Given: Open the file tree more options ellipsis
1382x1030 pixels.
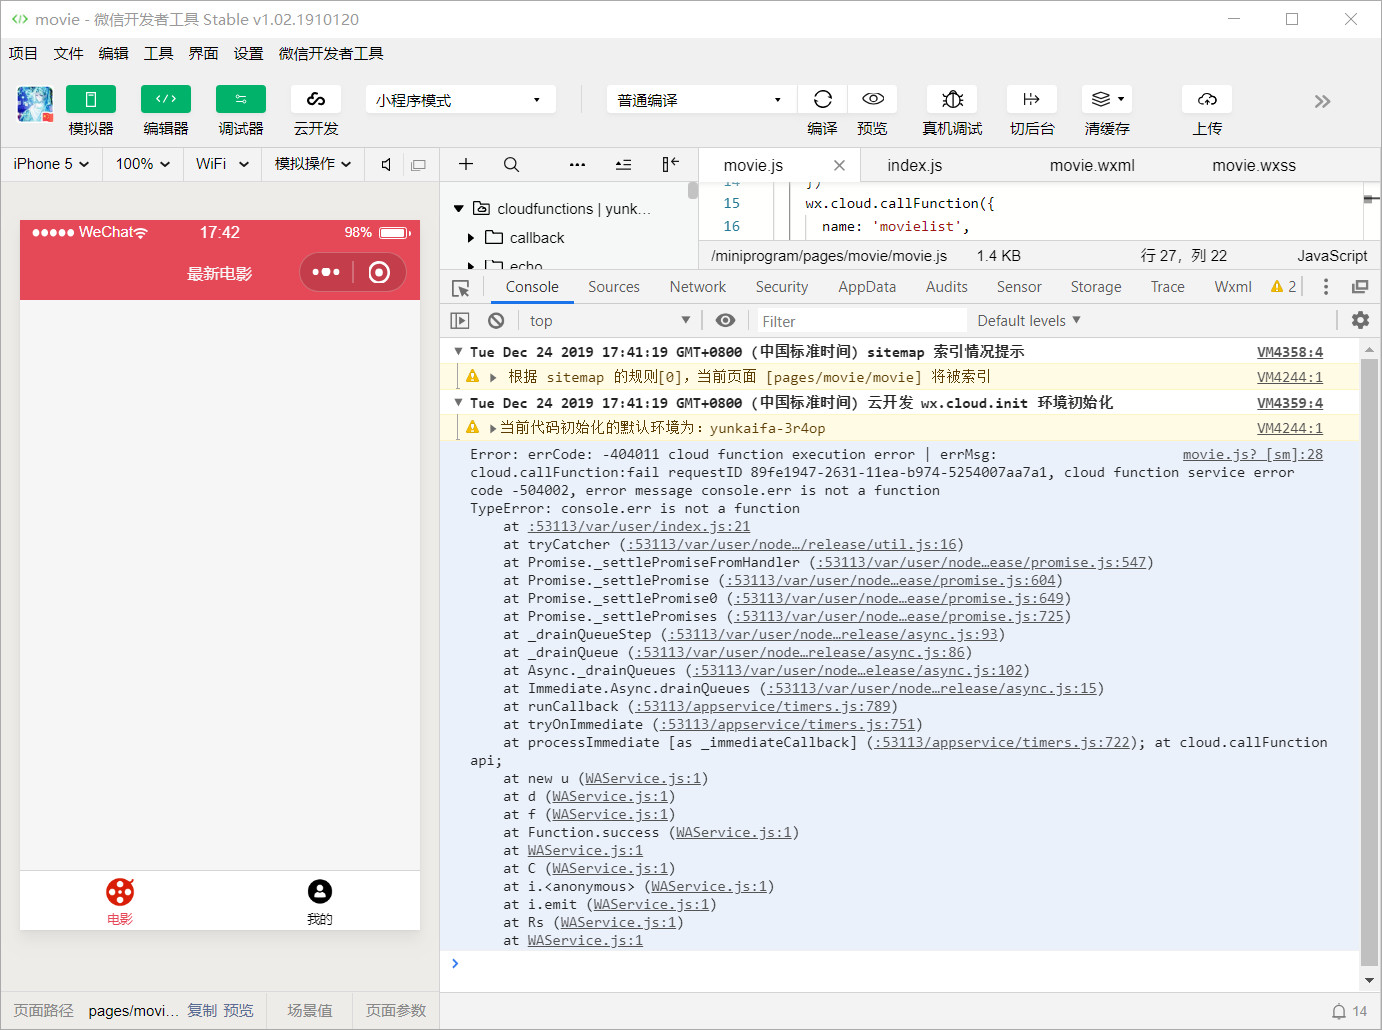Looking at the screenshot, I should click(577, 164).
